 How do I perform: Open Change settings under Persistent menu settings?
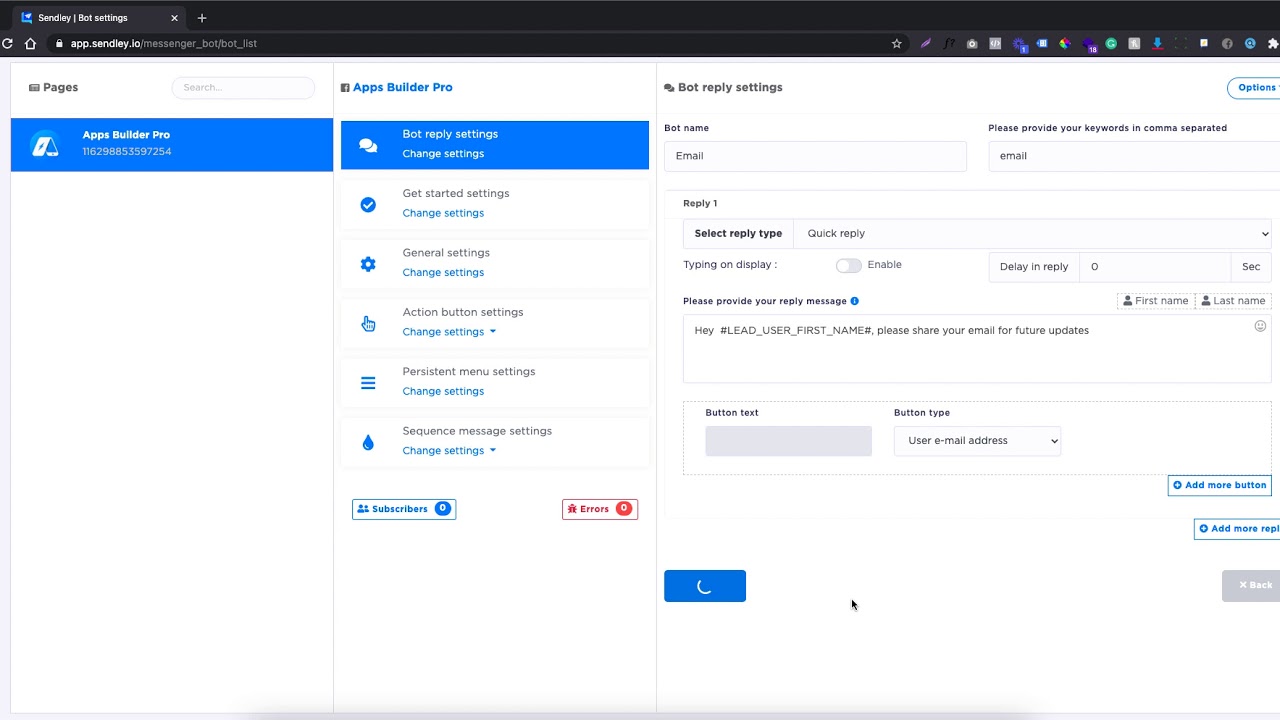[443, 391]
